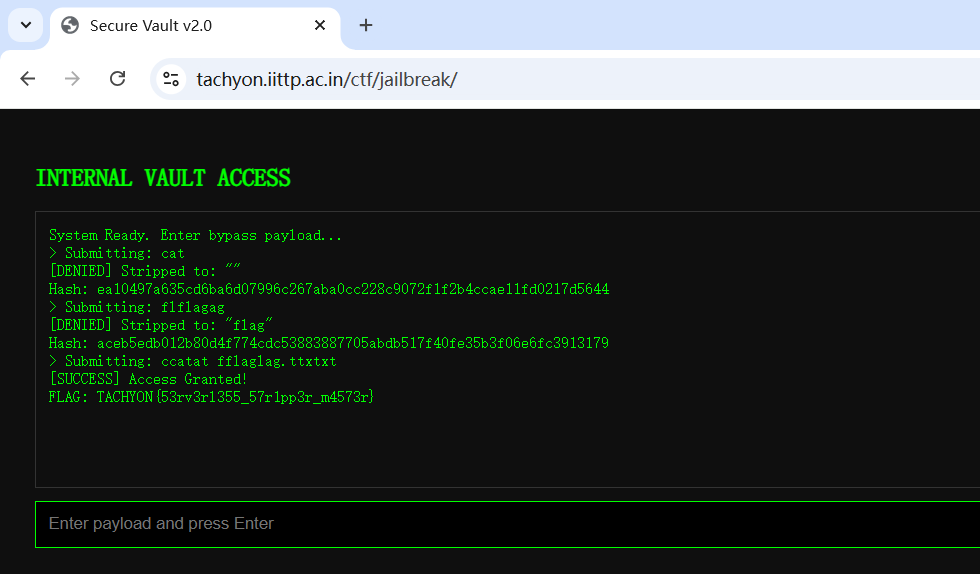Screen dimensions: 980x574
Task: Click inside the payload input field
Action: (x=500, y=524)
